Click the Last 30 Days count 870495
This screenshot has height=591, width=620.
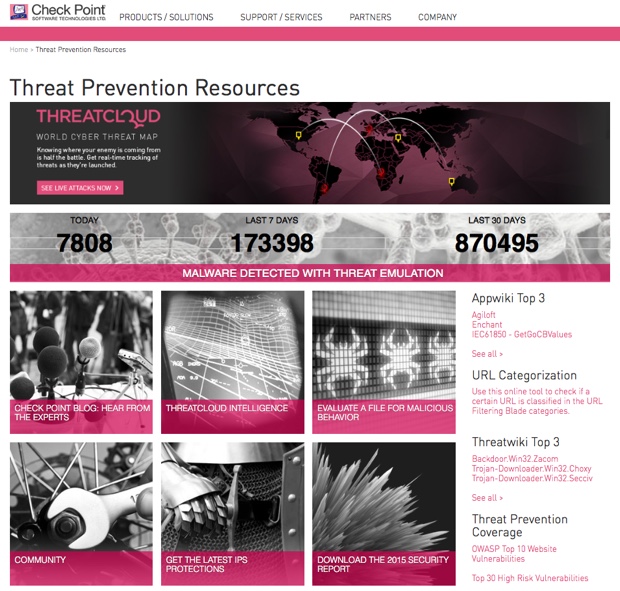tap(497, 243)
